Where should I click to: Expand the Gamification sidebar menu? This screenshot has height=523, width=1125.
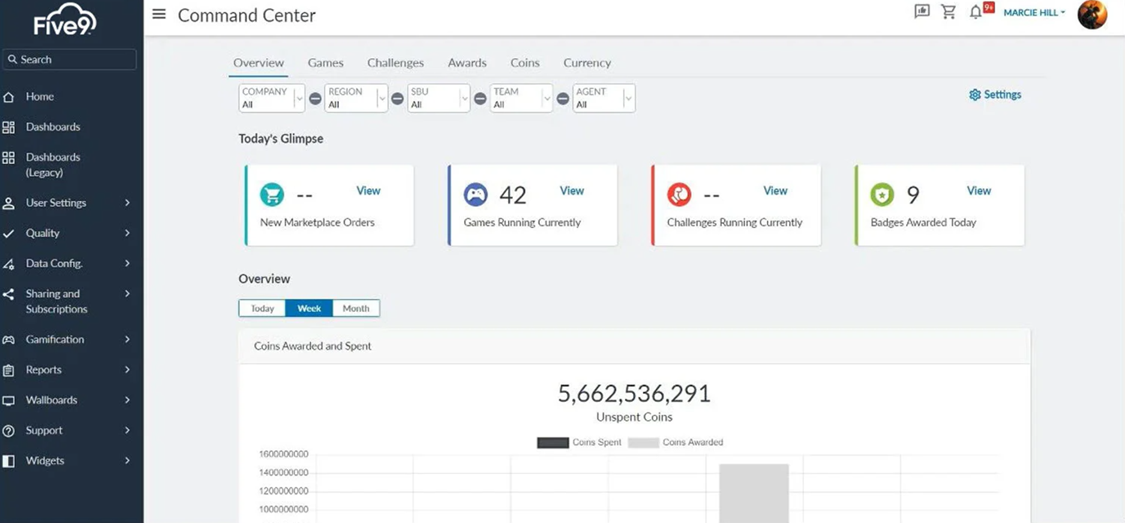[x=68, y=339]
